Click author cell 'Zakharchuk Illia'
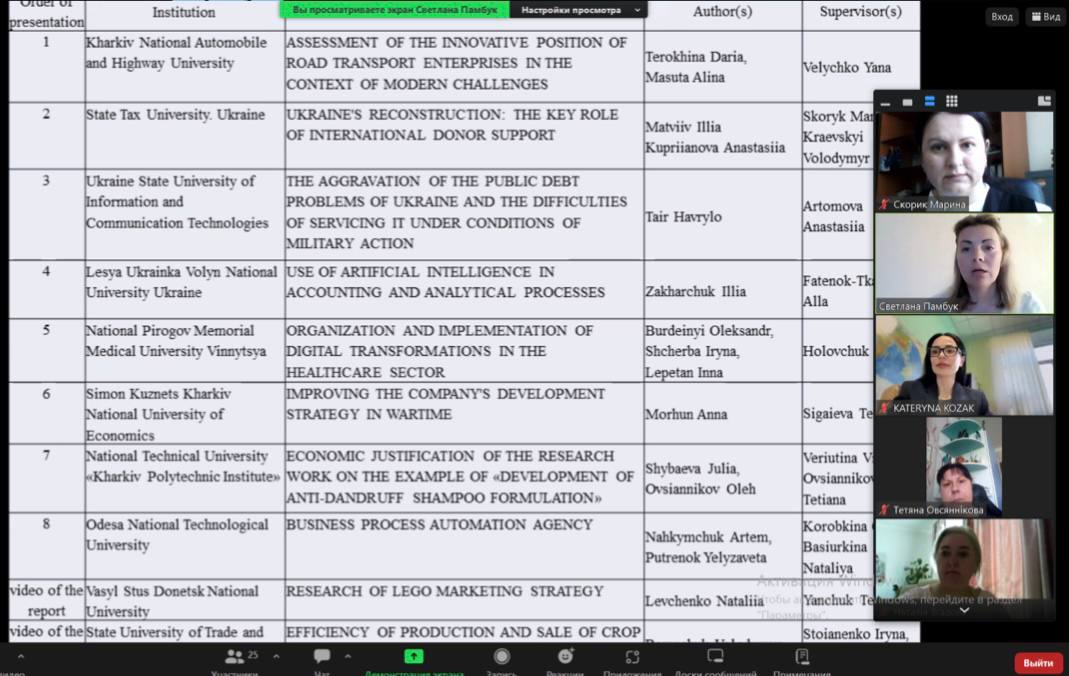Screen dimensions: 1069x676 (x=723, y=291)
